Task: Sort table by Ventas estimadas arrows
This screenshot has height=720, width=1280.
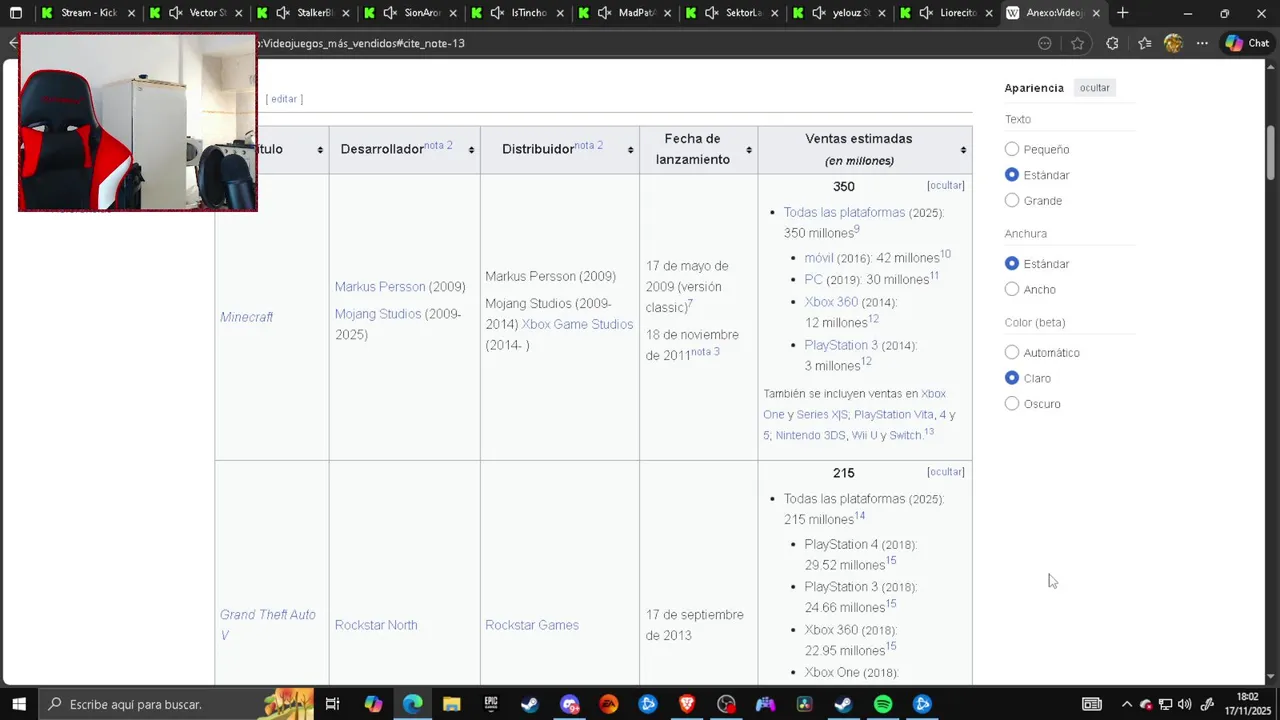Action: click(x=963, y=150)
